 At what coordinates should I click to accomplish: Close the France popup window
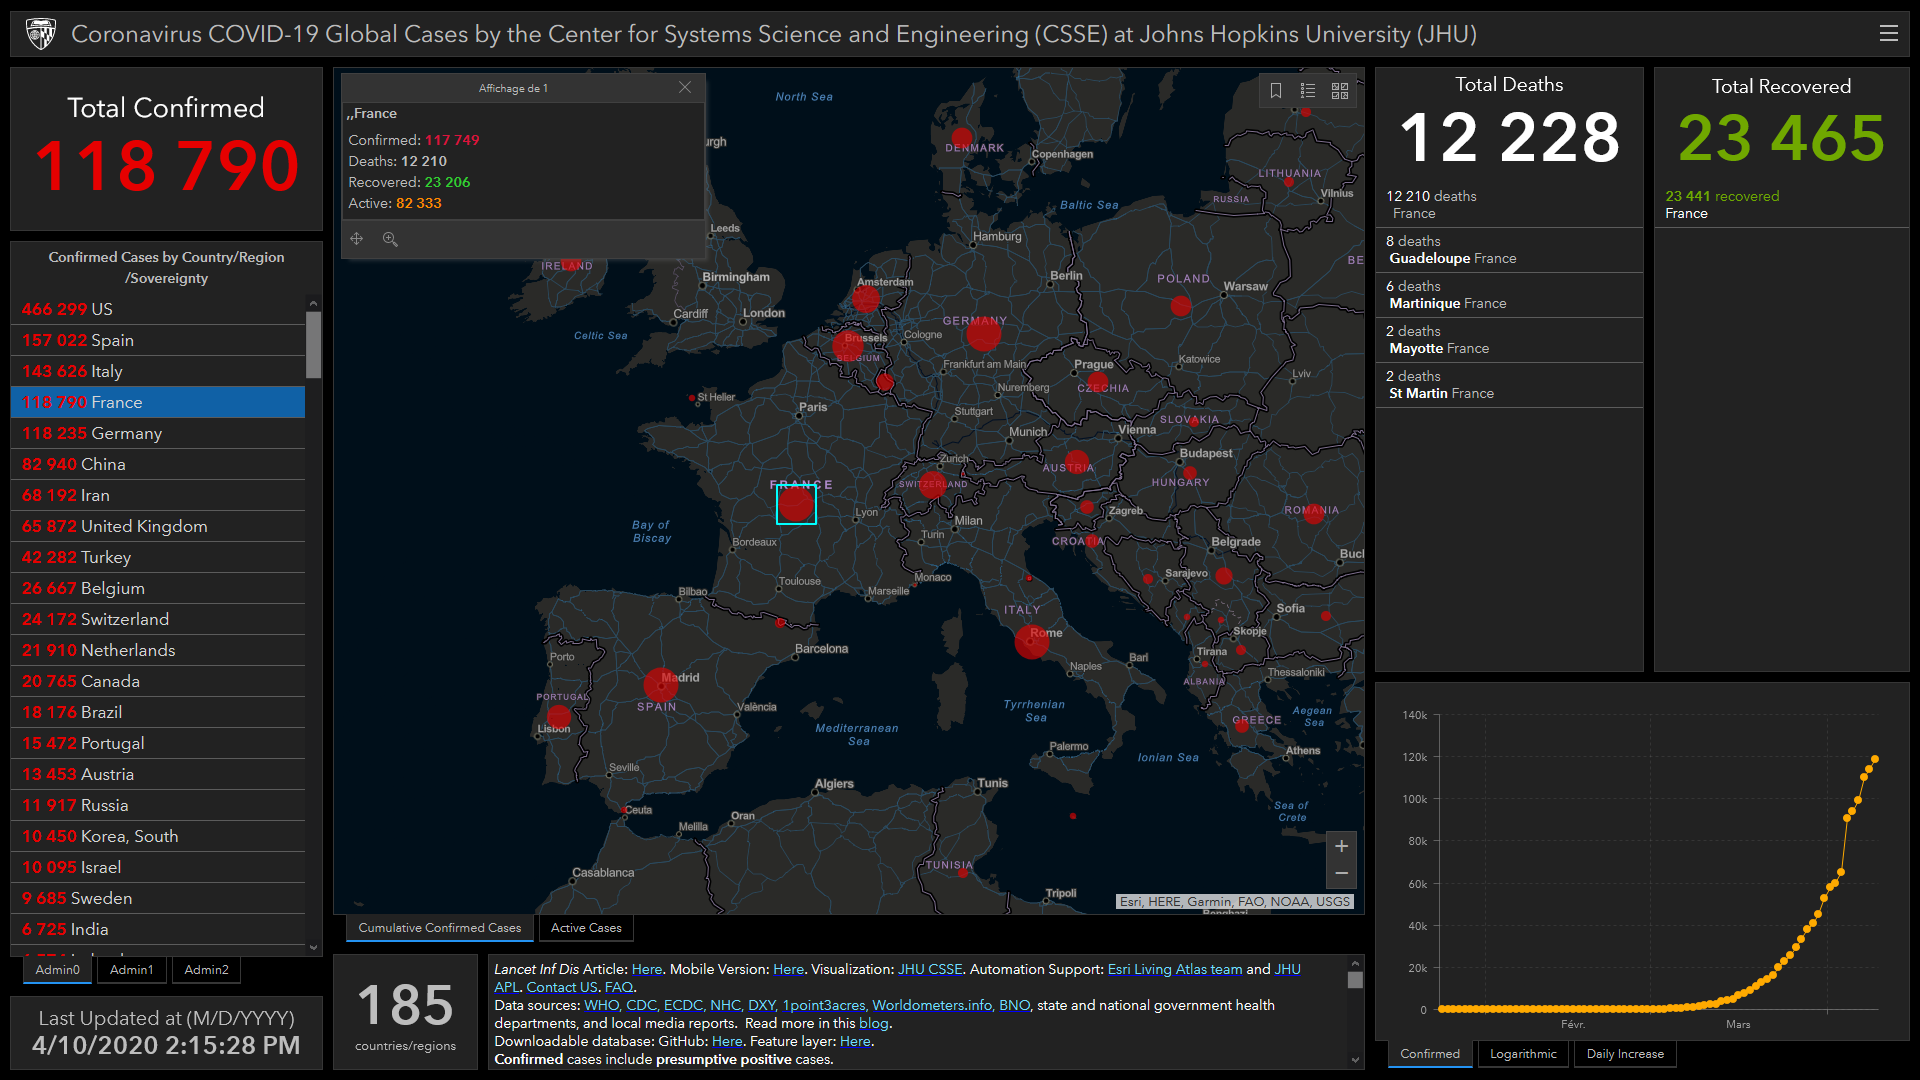click(685, 88)
